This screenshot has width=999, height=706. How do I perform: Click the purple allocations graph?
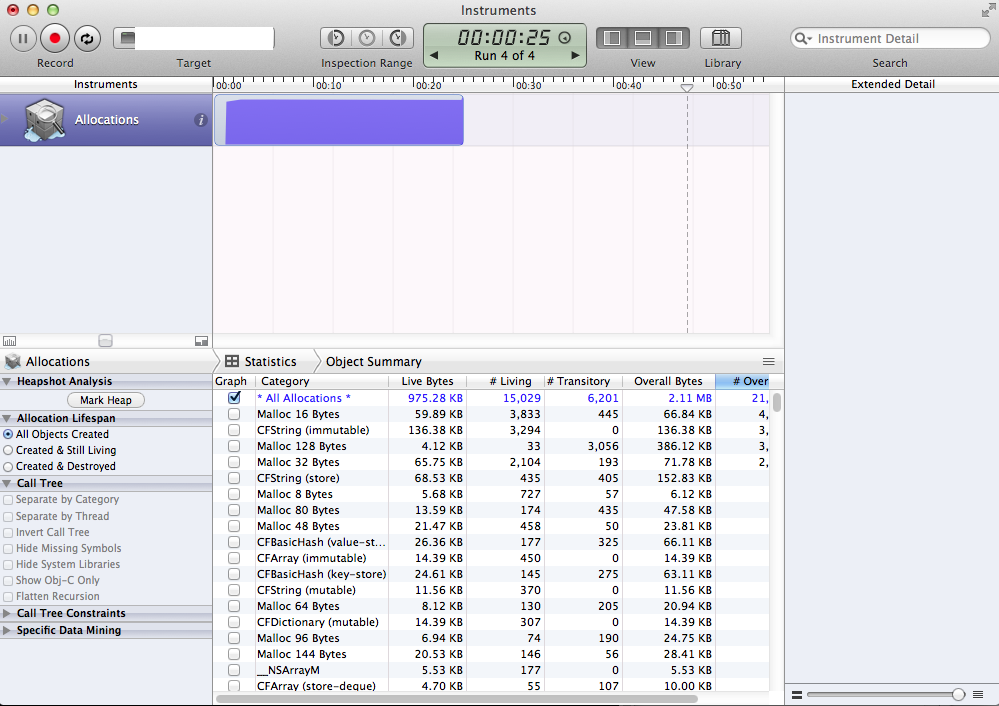point(344,121)
